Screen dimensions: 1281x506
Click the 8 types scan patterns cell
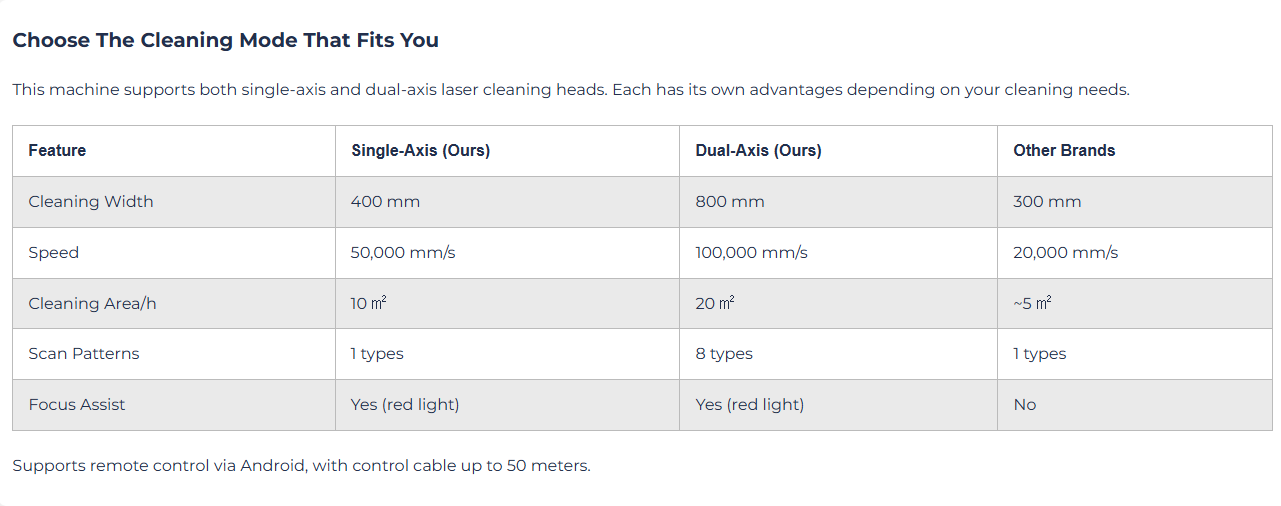[724, 354]
